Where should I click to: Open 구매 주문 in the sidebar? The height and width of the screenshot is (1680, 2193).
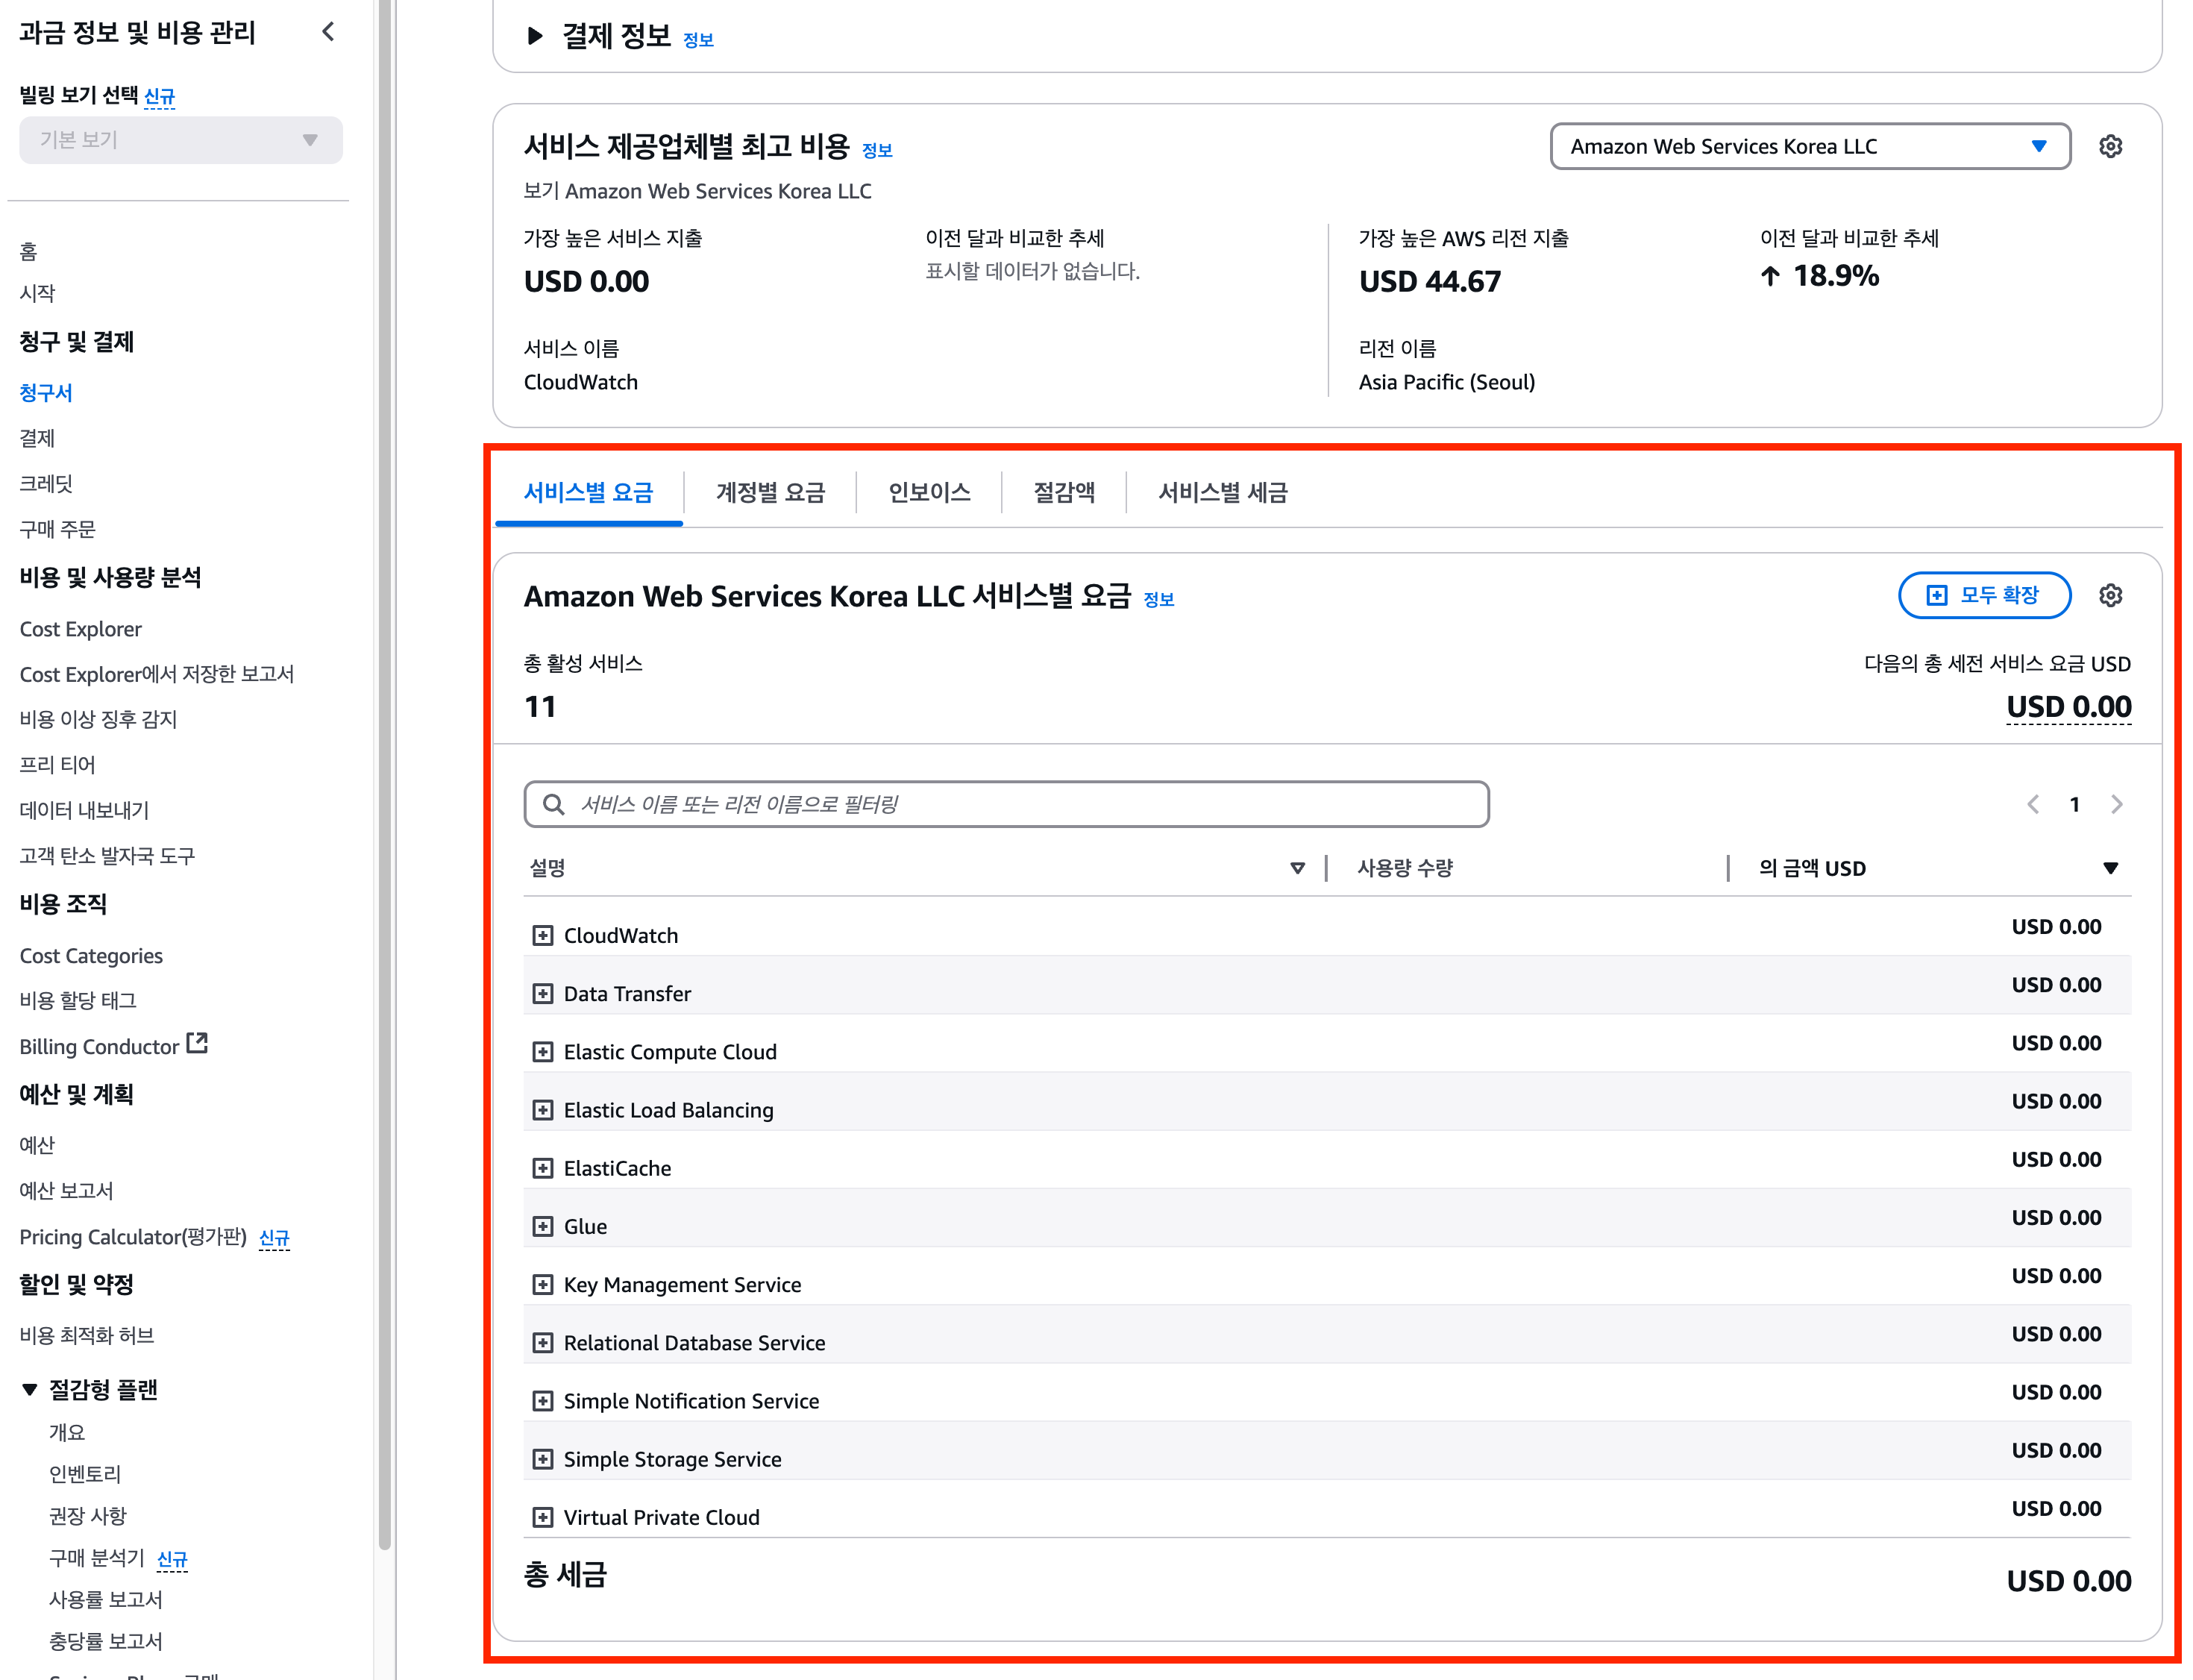(x=57, y=528)
